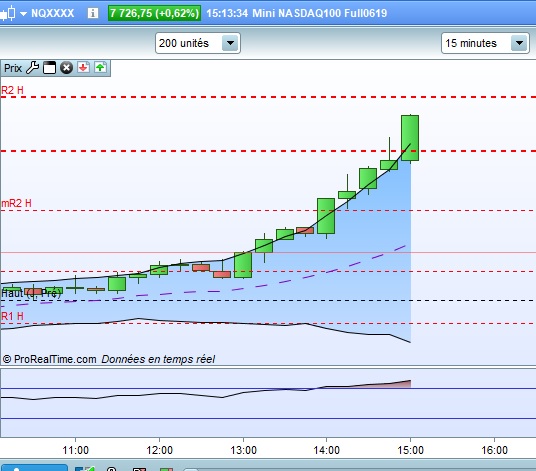Click the 13:00 time axis label

pyautogui.click(x=243, y=450)
